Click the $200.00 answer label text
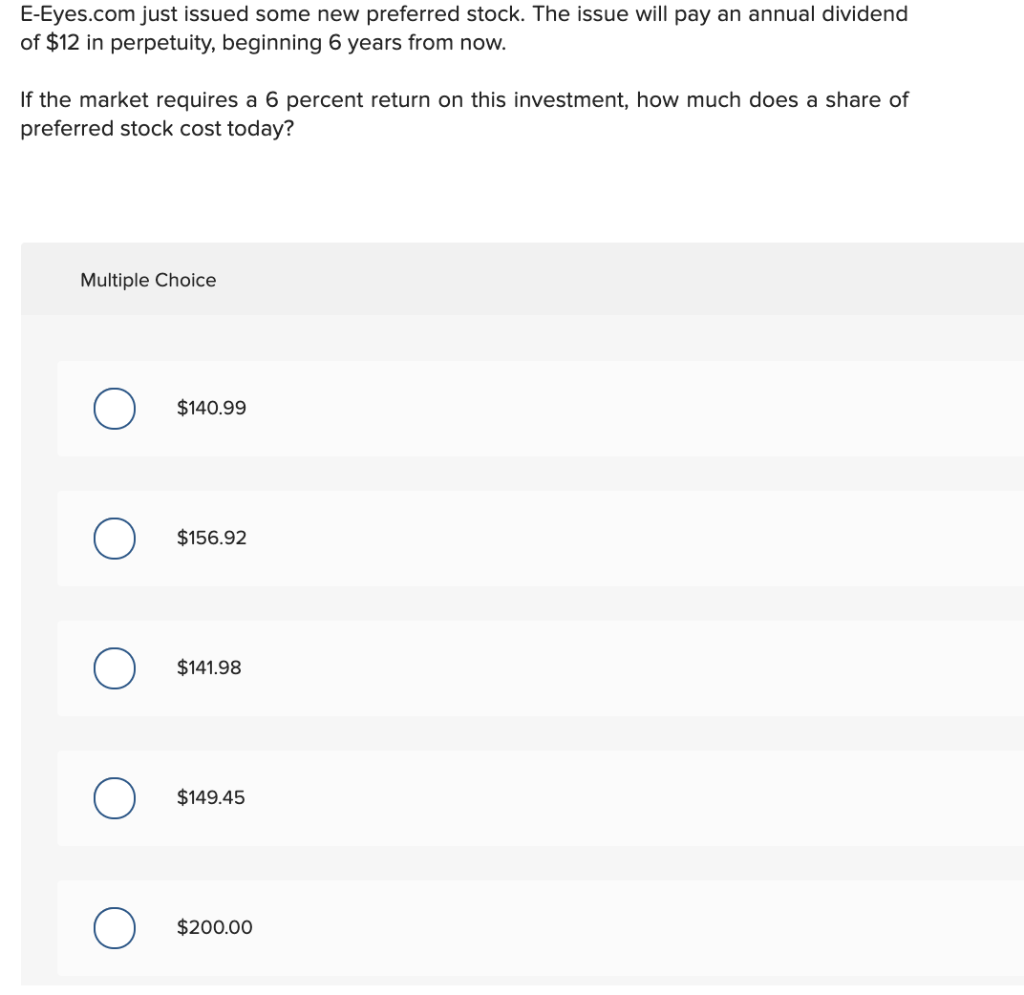This screenshot has width=1024, height=995. tap(213, 927)
